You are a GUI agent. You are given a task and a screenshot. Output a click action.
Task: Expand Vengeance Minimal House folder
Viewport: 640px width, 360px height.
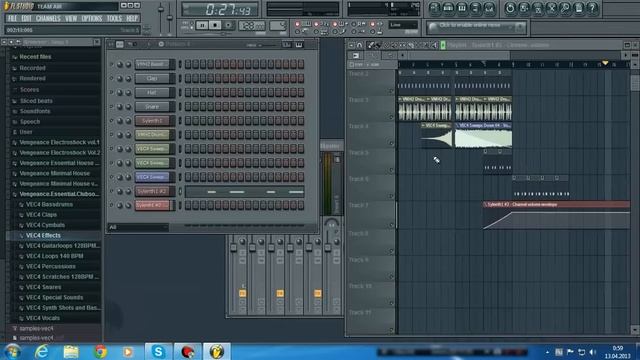pyautogui.click(x=54, y=173)
